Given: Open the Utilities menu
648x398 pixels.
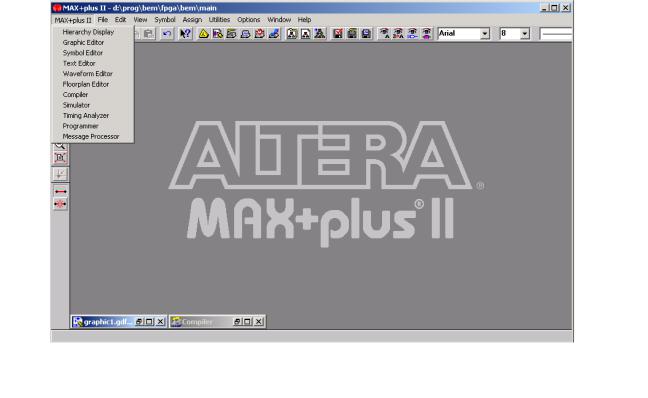Looking at the screenshot, I should (219, 19).
